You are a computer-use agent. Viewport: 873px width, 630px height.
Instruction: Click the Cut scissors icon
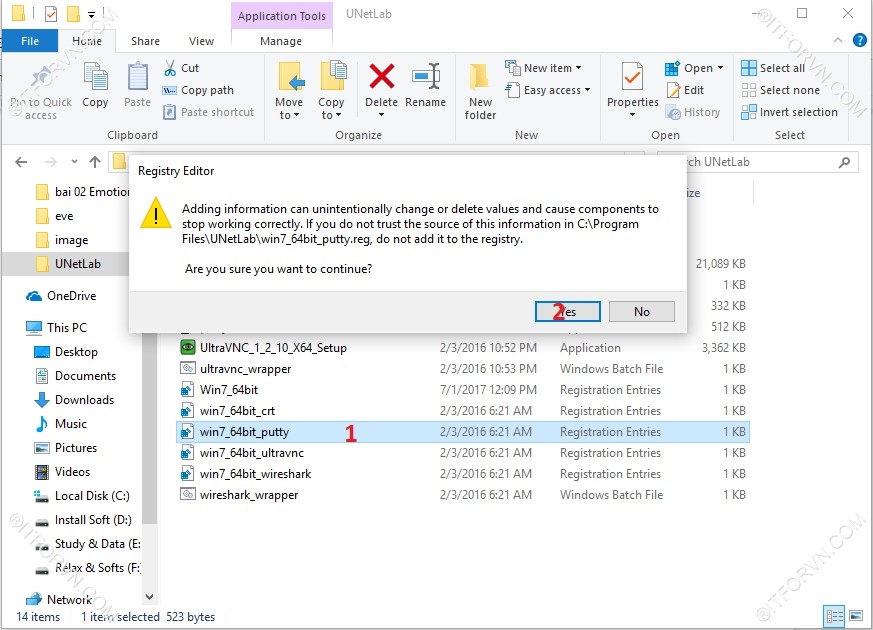pos(170,68)
